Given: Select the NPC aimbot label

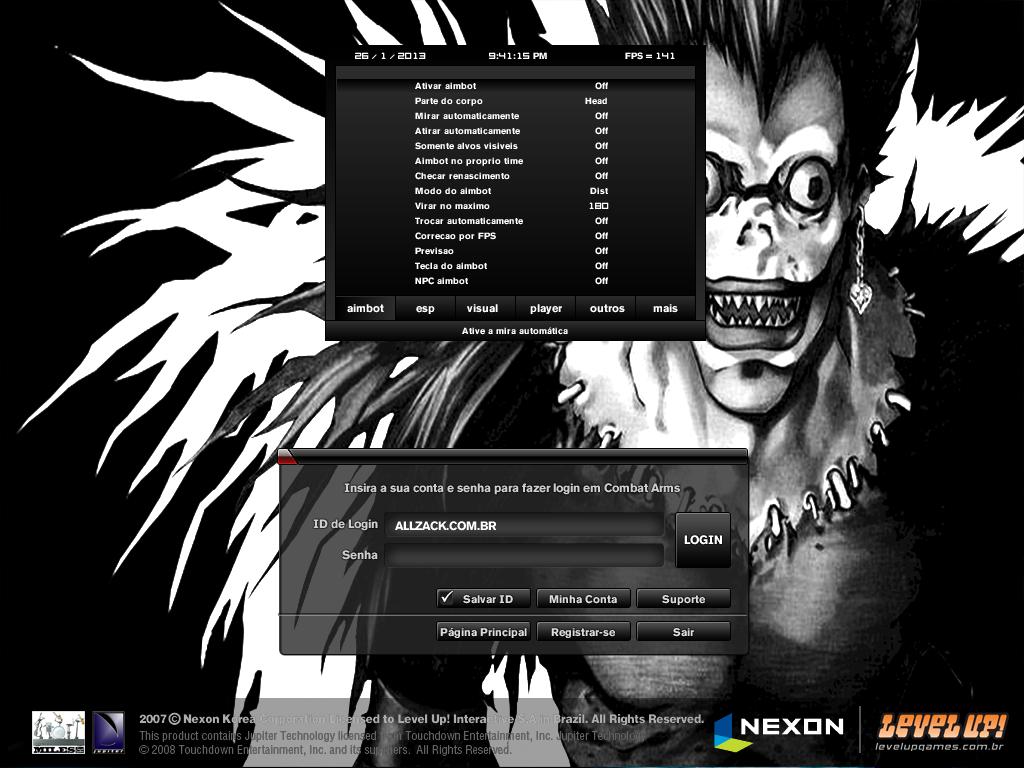Looking at the screenshot, I should [x=441, y=281].
